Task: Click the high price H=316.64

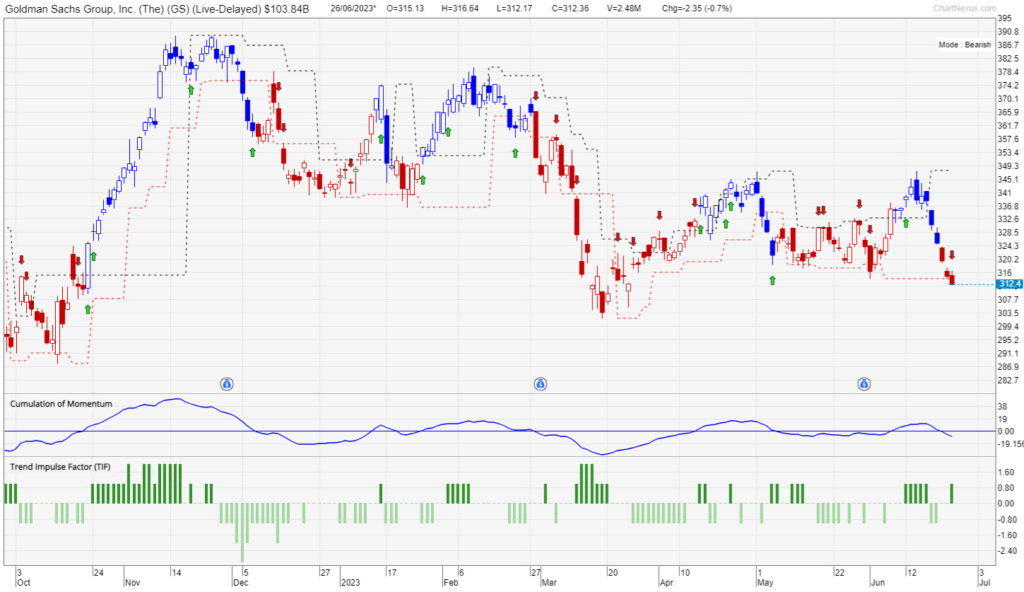Action: tap(460, 8)
